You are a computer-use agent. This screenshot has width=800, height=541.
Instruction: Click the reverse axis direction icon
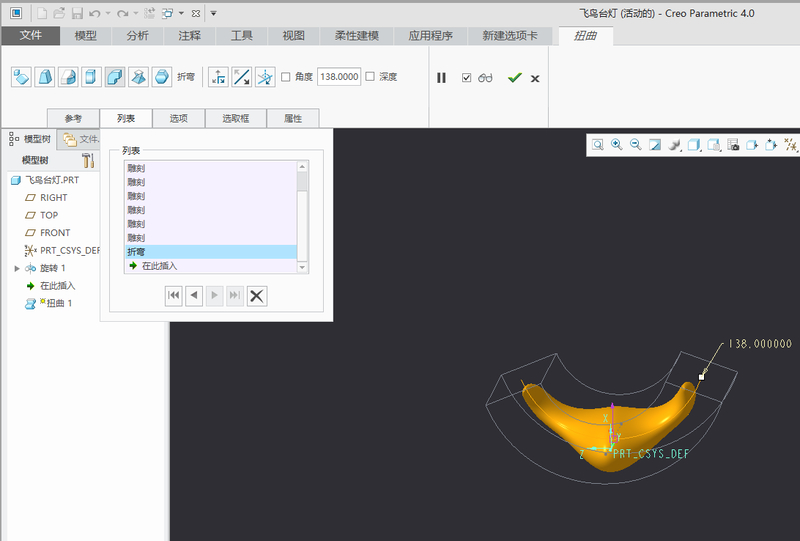click(x=241, y=77)
